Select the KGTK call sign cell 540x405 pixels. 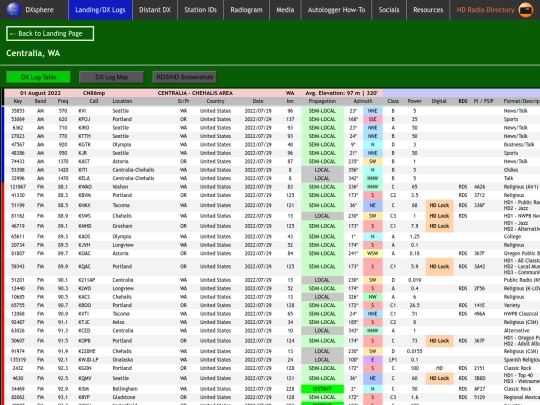[x=84, y=145]
